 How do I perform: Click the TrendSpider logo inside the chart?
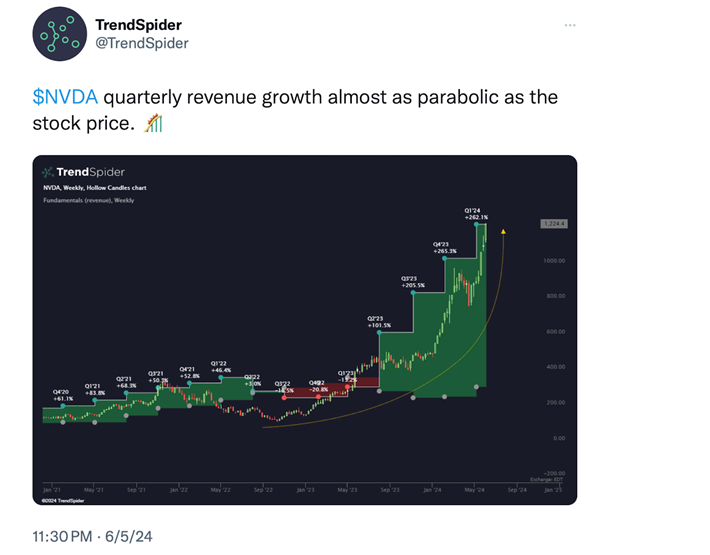pos(84,171)
